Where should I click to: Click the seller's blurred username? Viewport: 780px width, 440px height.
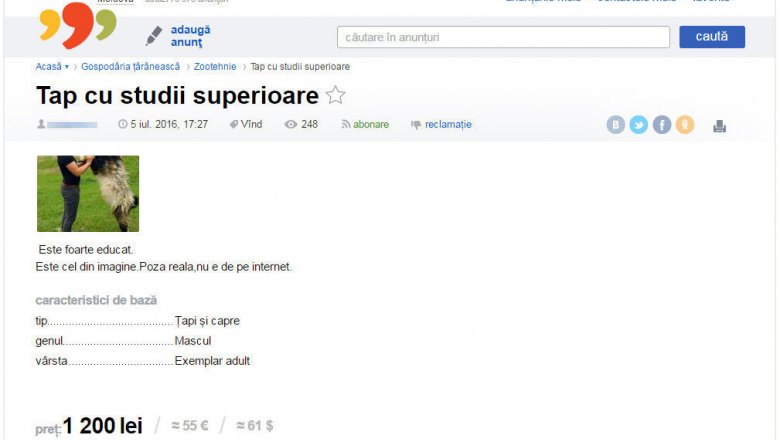tap(72, 125)
